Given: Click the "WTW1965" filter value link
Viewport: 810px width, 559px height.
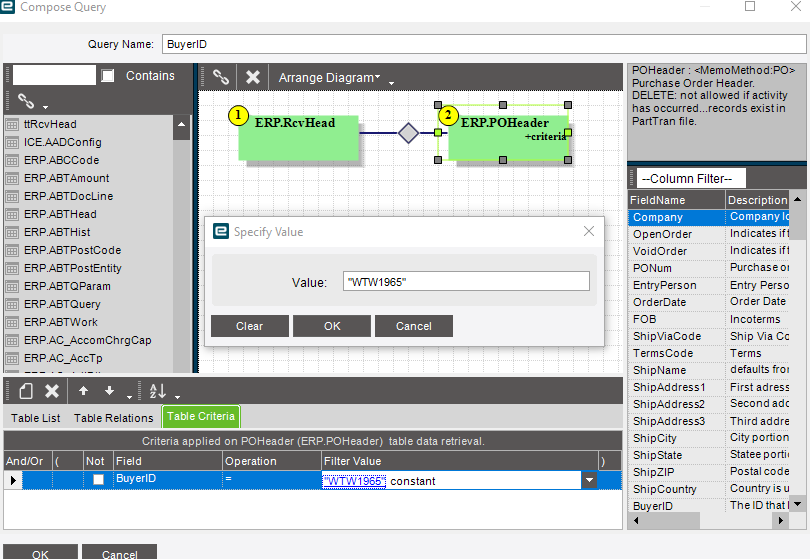Looking at the screenshot, I should click(354, 481).
